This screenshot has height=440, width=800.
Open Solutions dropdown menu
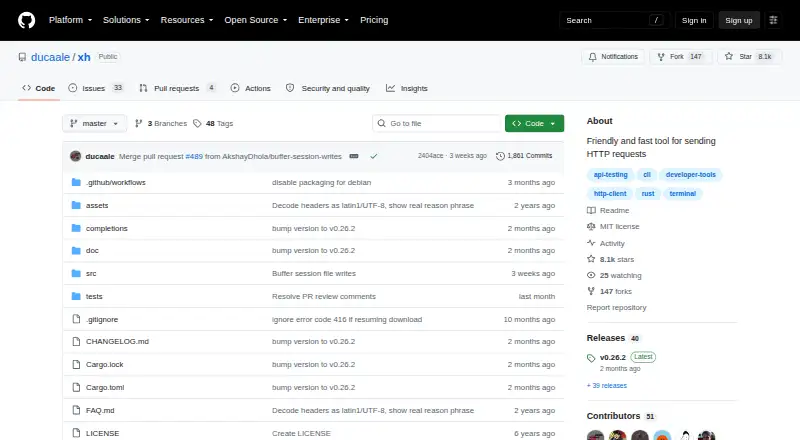point(126,20)
